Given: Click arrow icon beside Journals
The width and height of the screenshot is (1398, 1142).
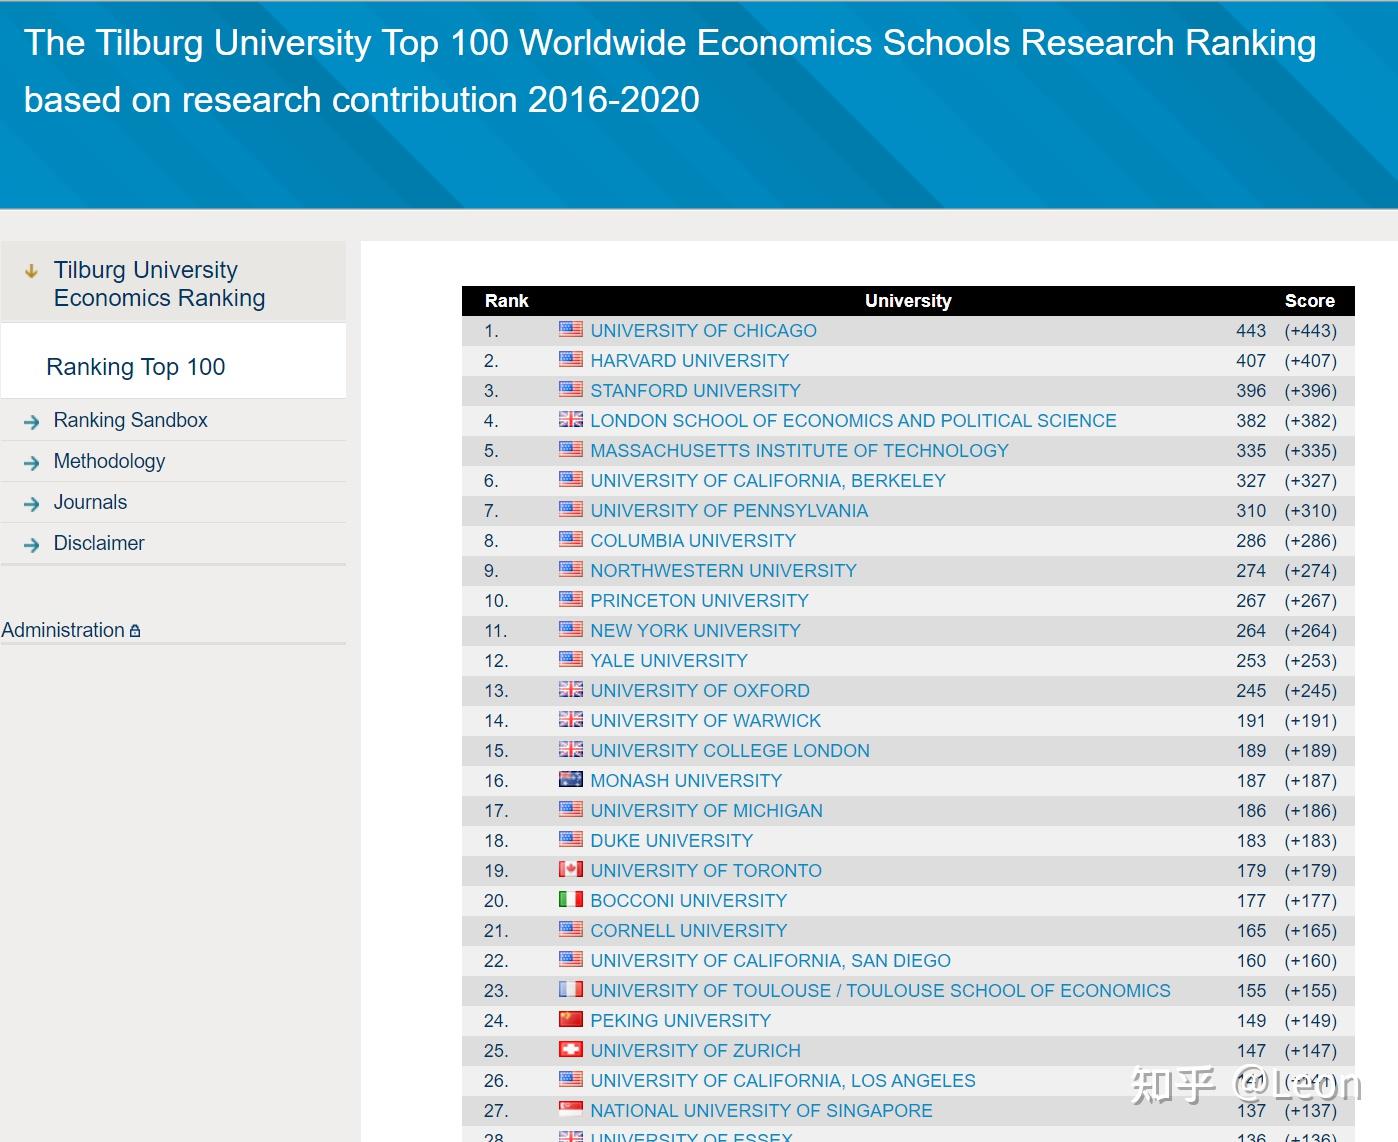Looking at the screenshot, I should pyautogui.click(x=32, y=504).
